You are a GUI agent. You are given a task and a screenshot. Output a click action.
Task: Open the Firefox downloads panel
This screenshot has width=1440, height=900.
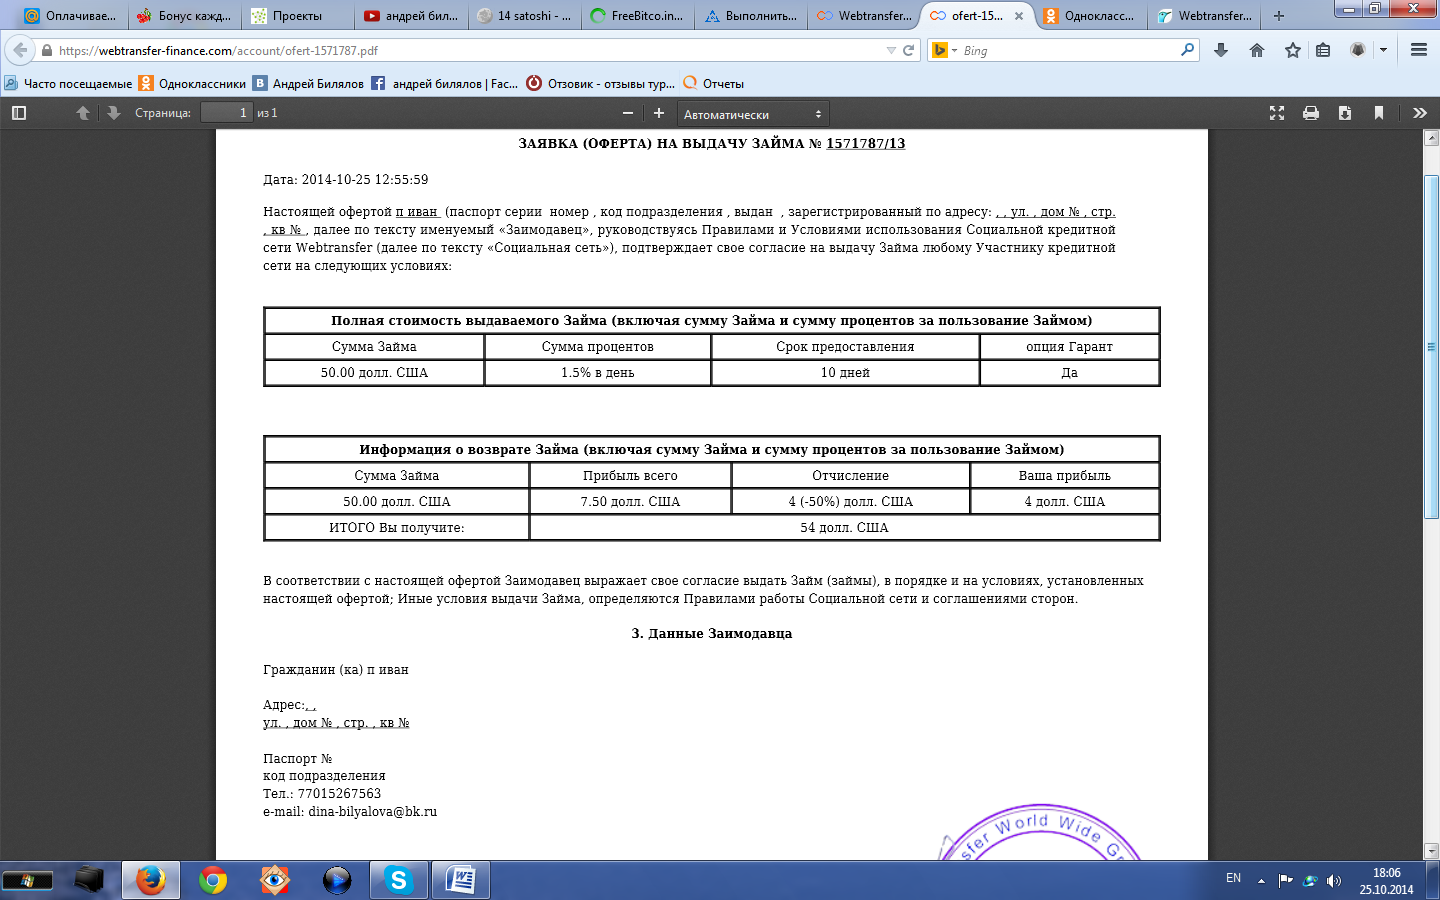(x=1221, y=50)
